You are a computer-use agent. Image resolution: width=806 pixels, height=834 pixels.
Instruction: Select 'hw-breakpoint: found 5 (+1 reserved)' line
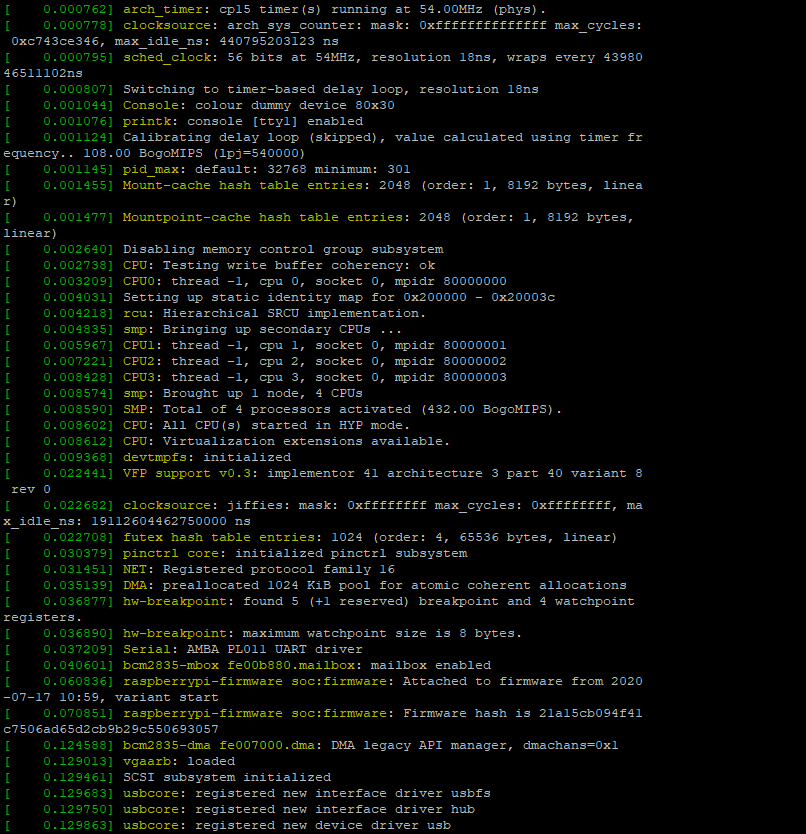point(378,601)
